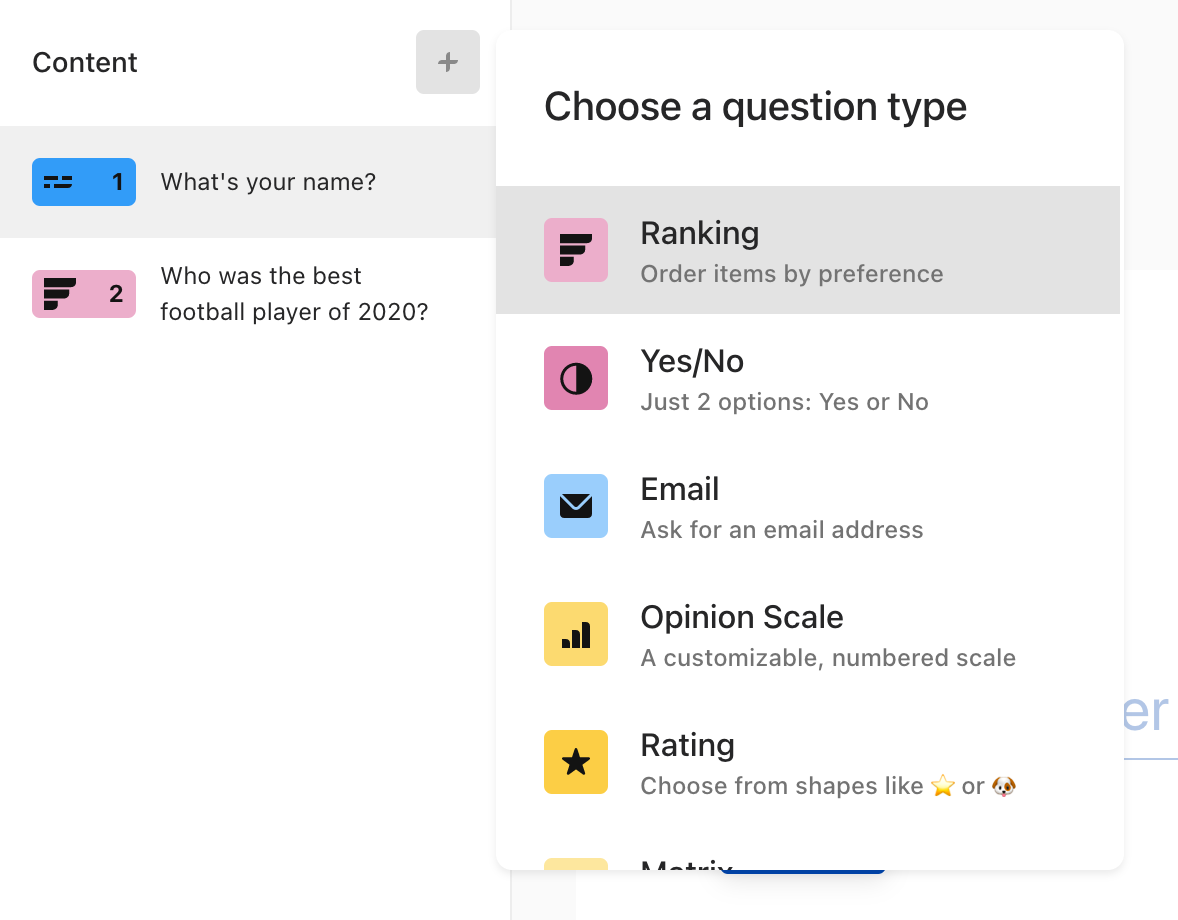Click the pink ranking badge numbered 2
This screenshot has height=920, width=1178.
[x=83, y=294]
